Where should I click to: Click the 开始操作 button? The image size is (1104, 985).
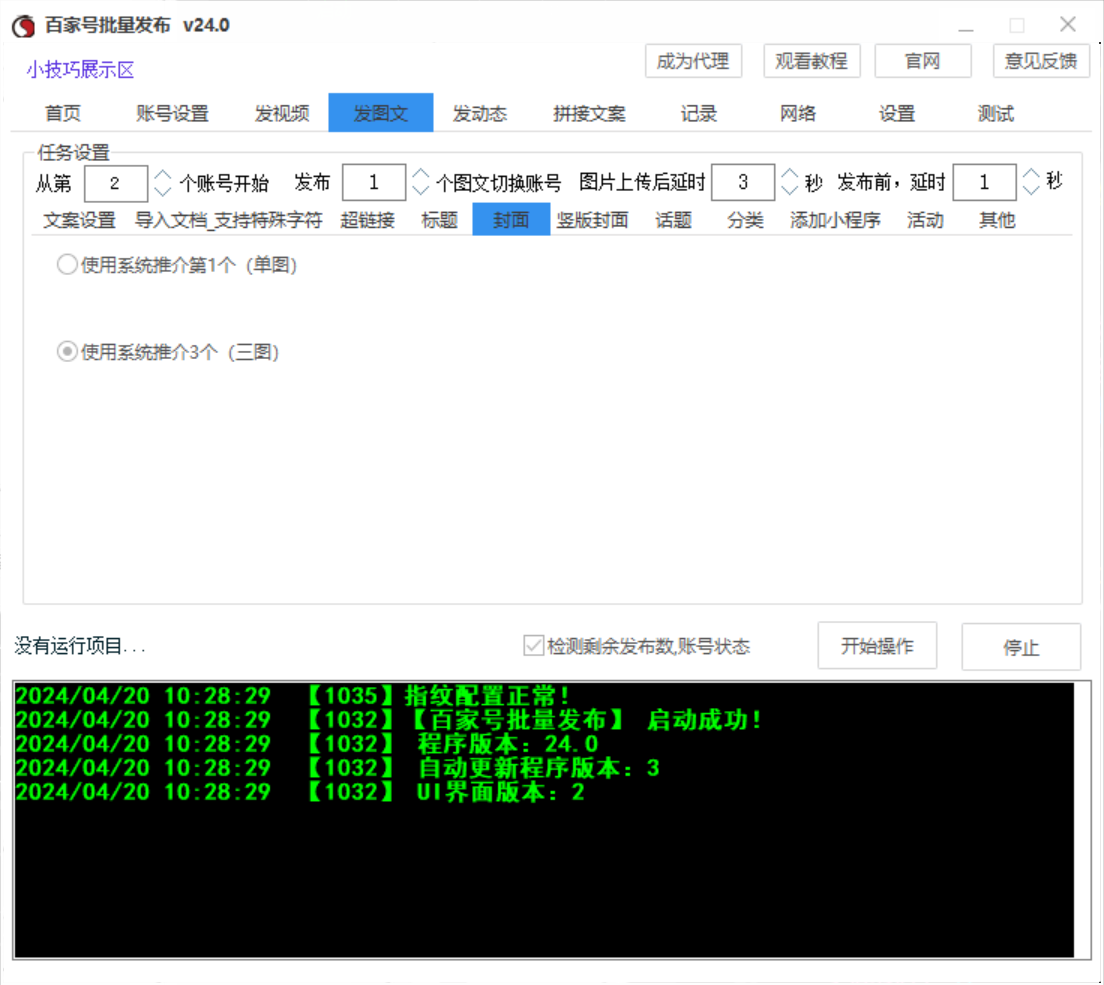pos(877,646)
